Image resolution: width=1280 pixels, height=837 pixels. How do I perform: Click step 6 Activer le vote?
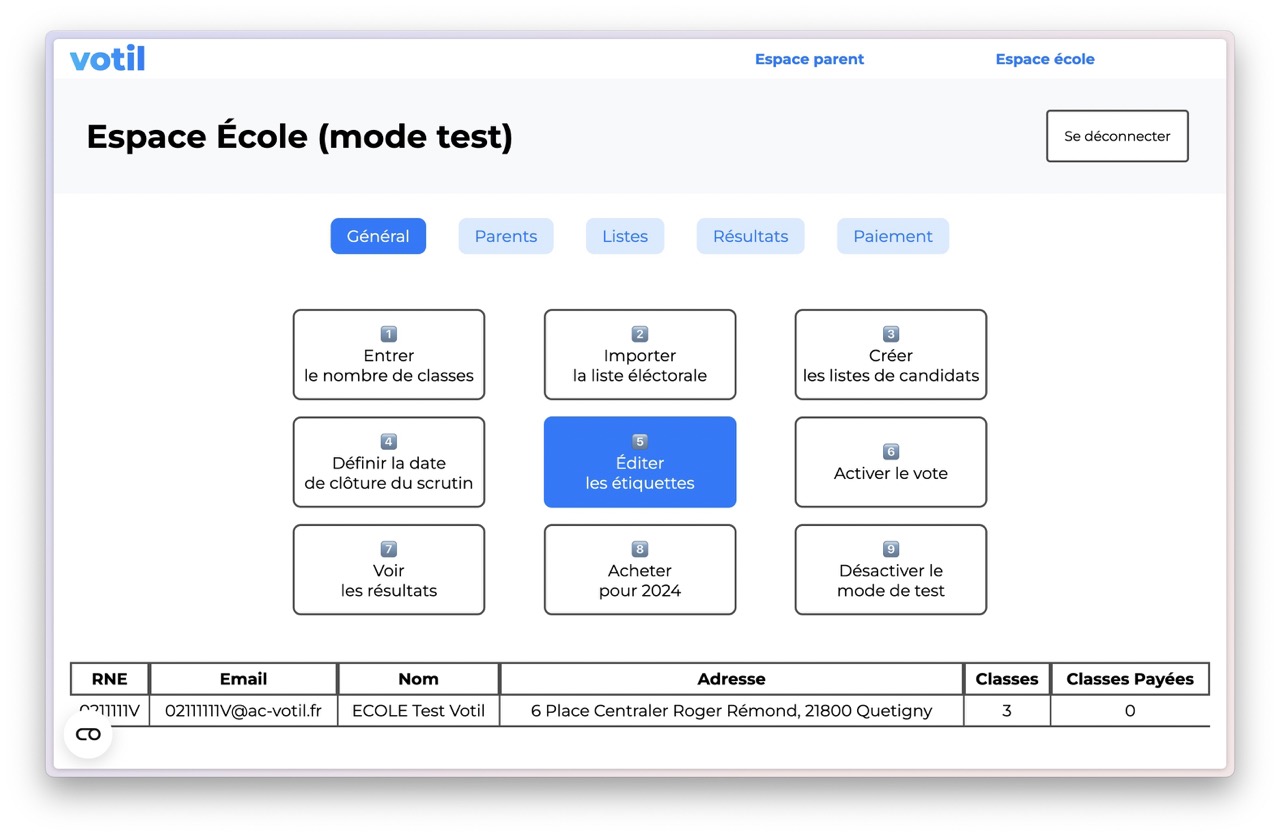(890, 462)
